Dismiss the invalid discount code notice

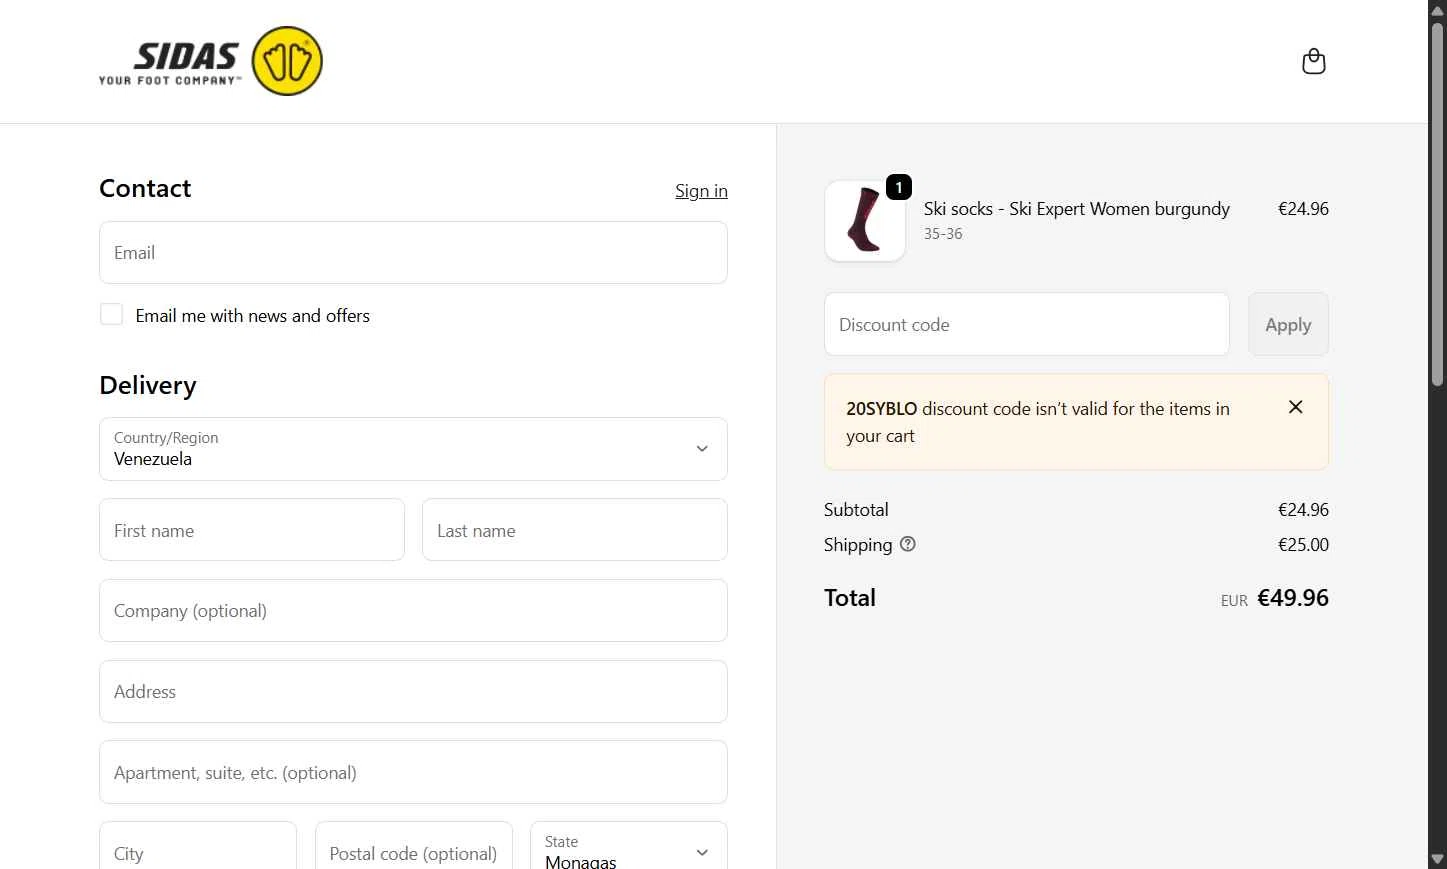(x=1295, y=407)
